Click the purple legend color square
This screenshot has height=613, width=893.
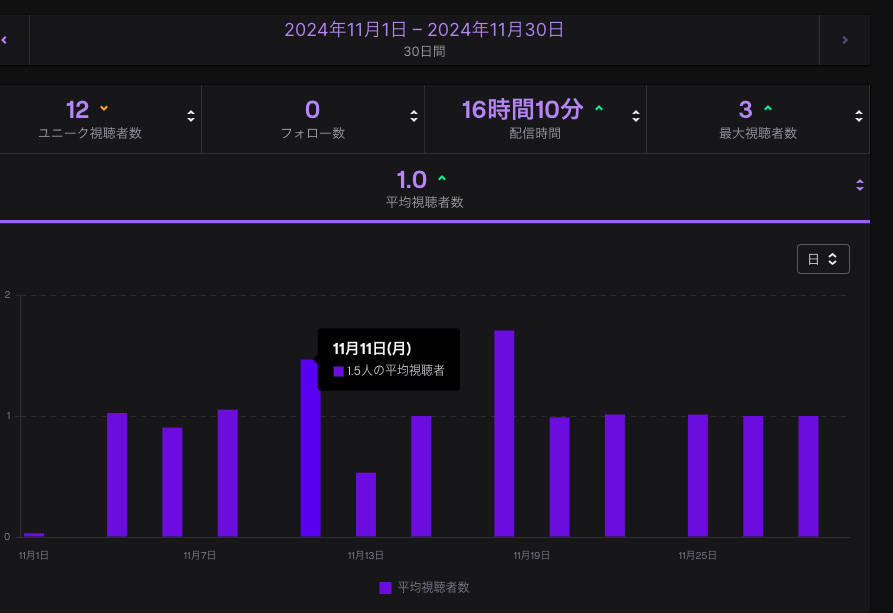385,587
